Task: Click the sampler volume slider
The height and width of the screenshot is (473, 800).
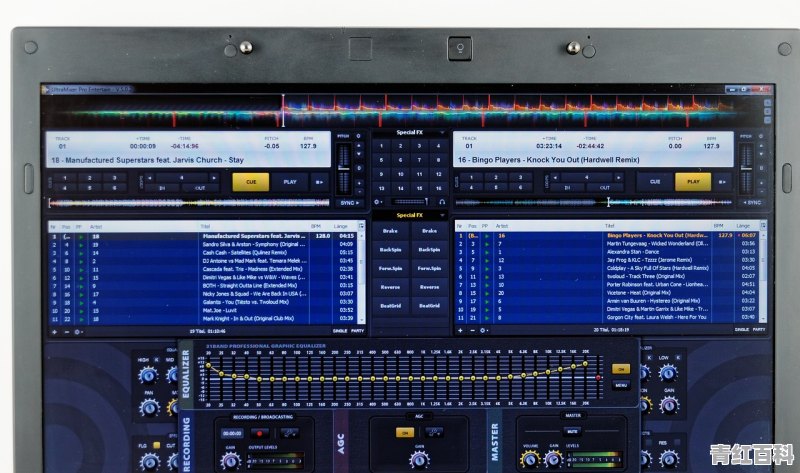Action: pyautogui.click(x=411, y=202)
